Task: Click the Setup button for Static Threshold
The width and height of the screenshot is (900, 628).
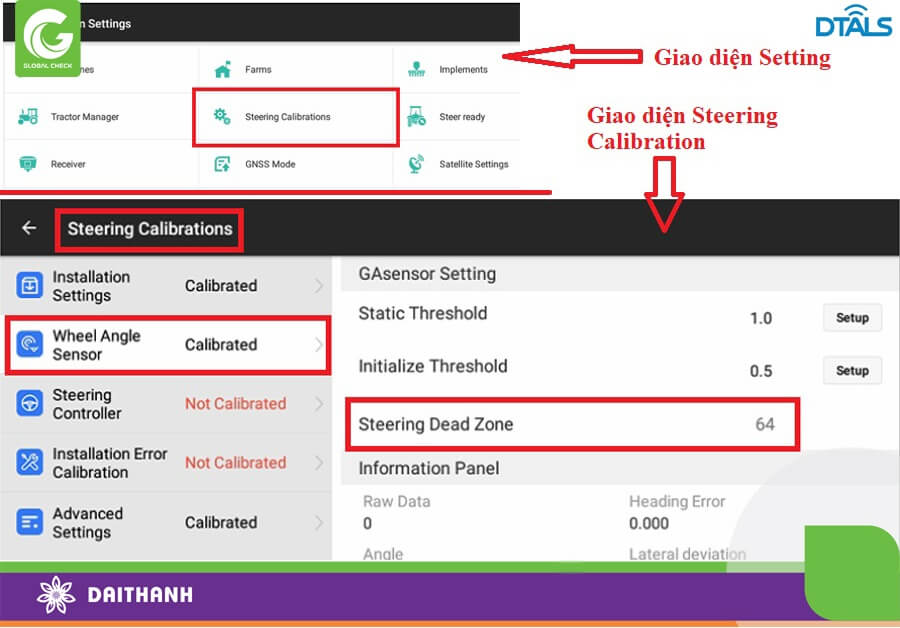Action: tap(851, 318)
